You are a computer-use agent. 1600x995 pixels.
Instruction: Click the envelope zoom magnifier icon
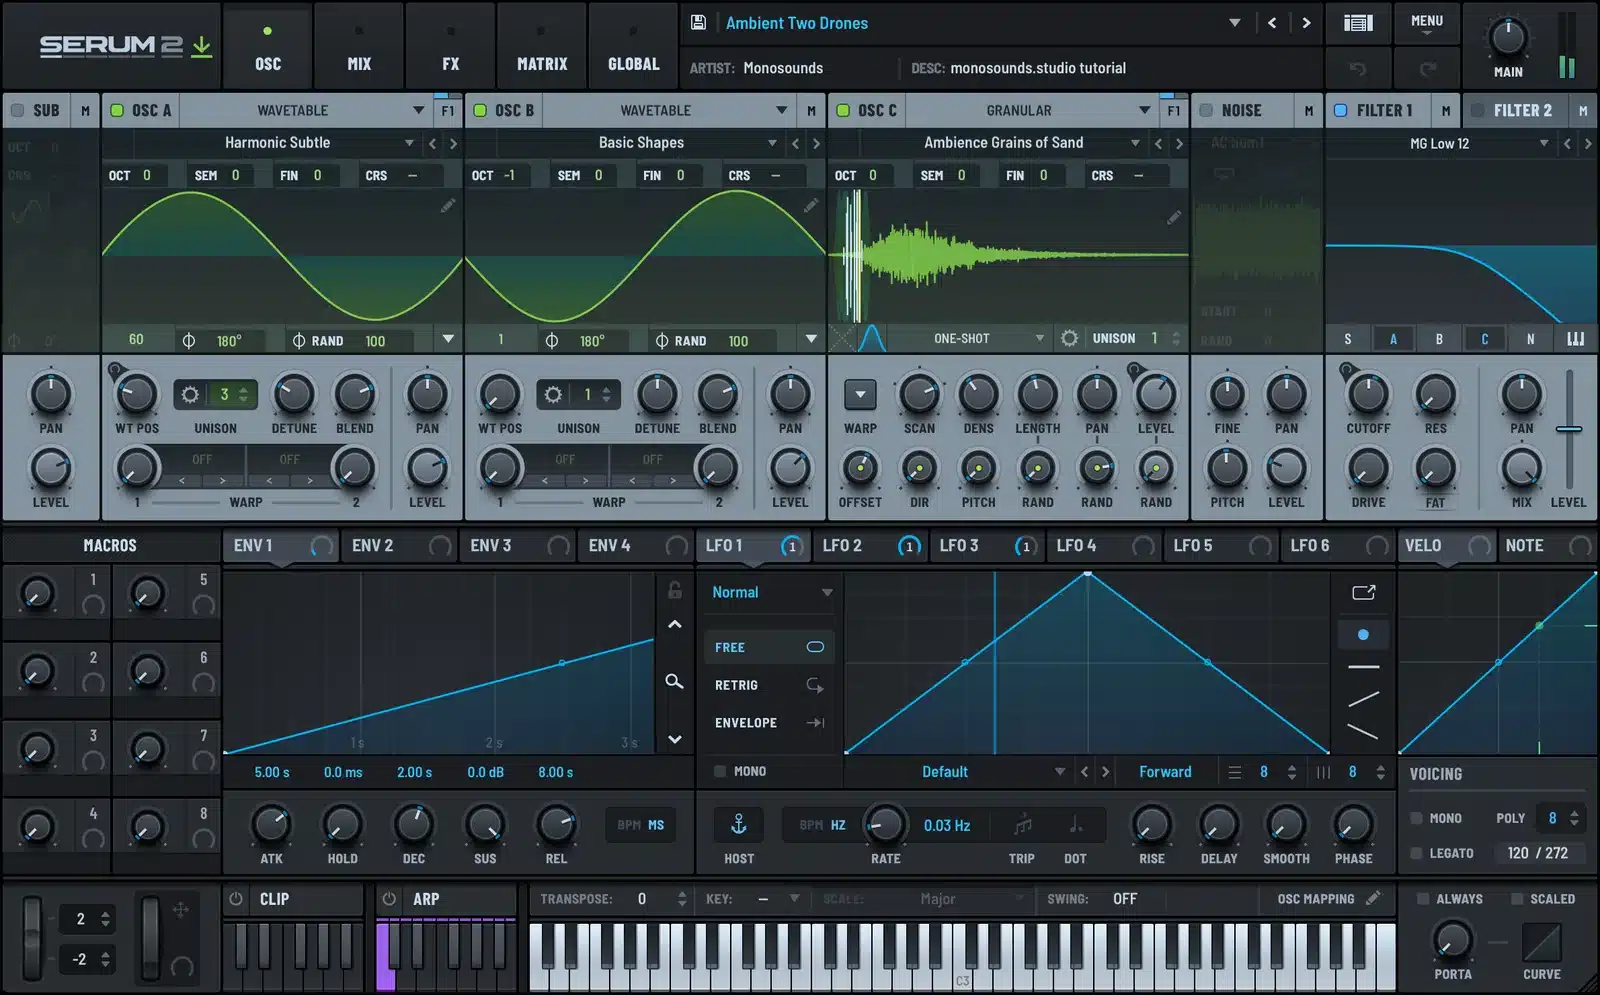pos(675,681)
